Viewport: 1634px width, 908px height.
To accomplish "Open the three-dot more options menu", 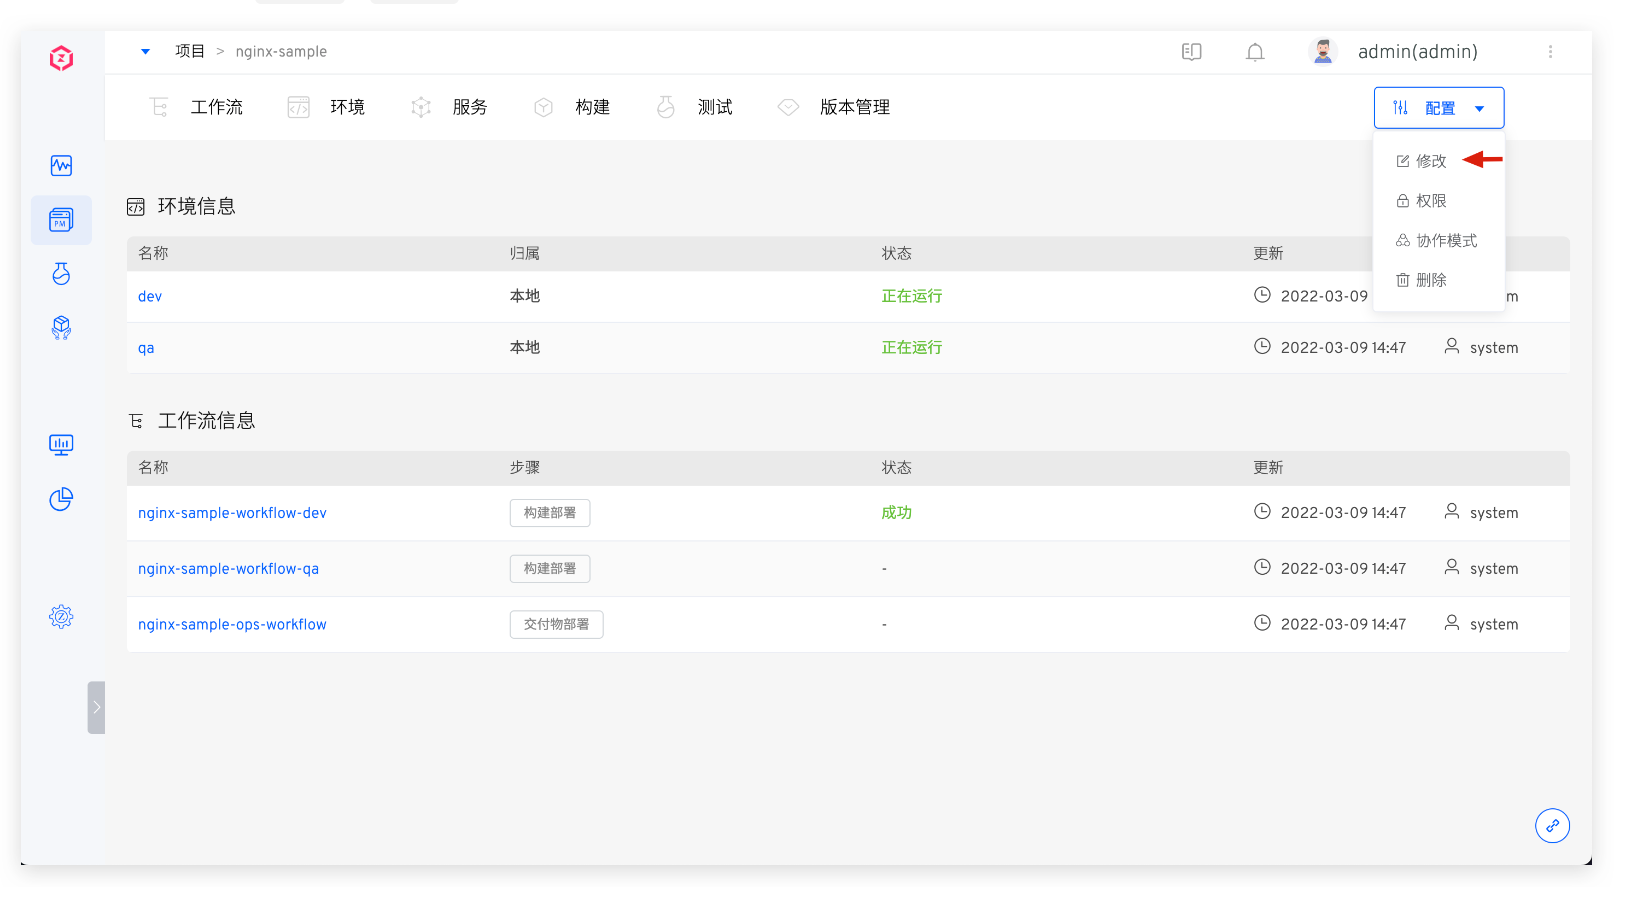I will pos(1550,52).
